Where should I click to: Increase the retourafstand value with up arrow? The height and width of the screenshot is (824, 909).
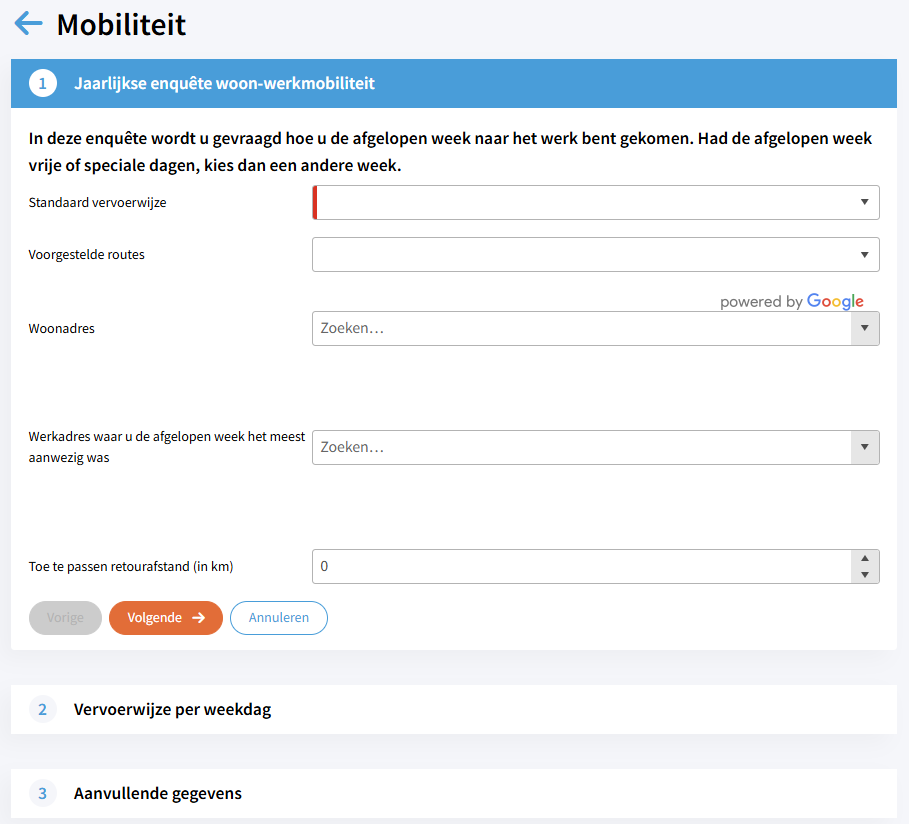point(864,558)
